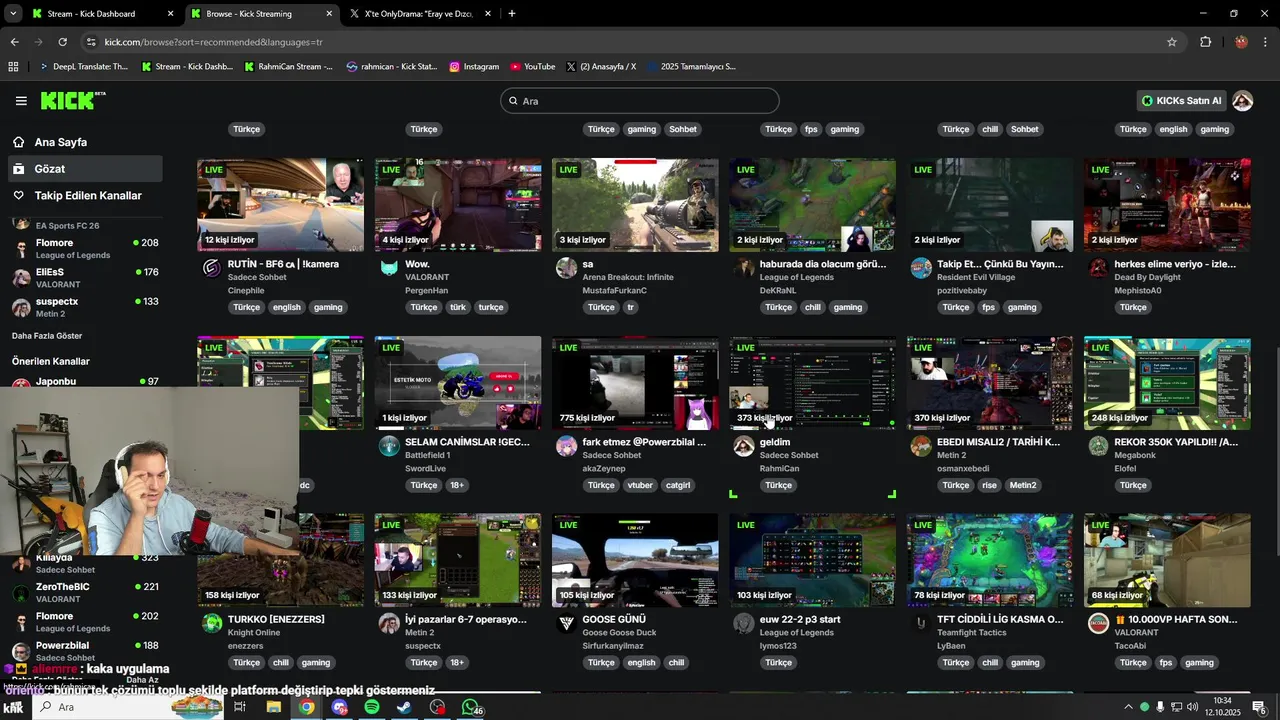Click the page vertical scrollbar

pyautogui.click(x=1275, y=420)
